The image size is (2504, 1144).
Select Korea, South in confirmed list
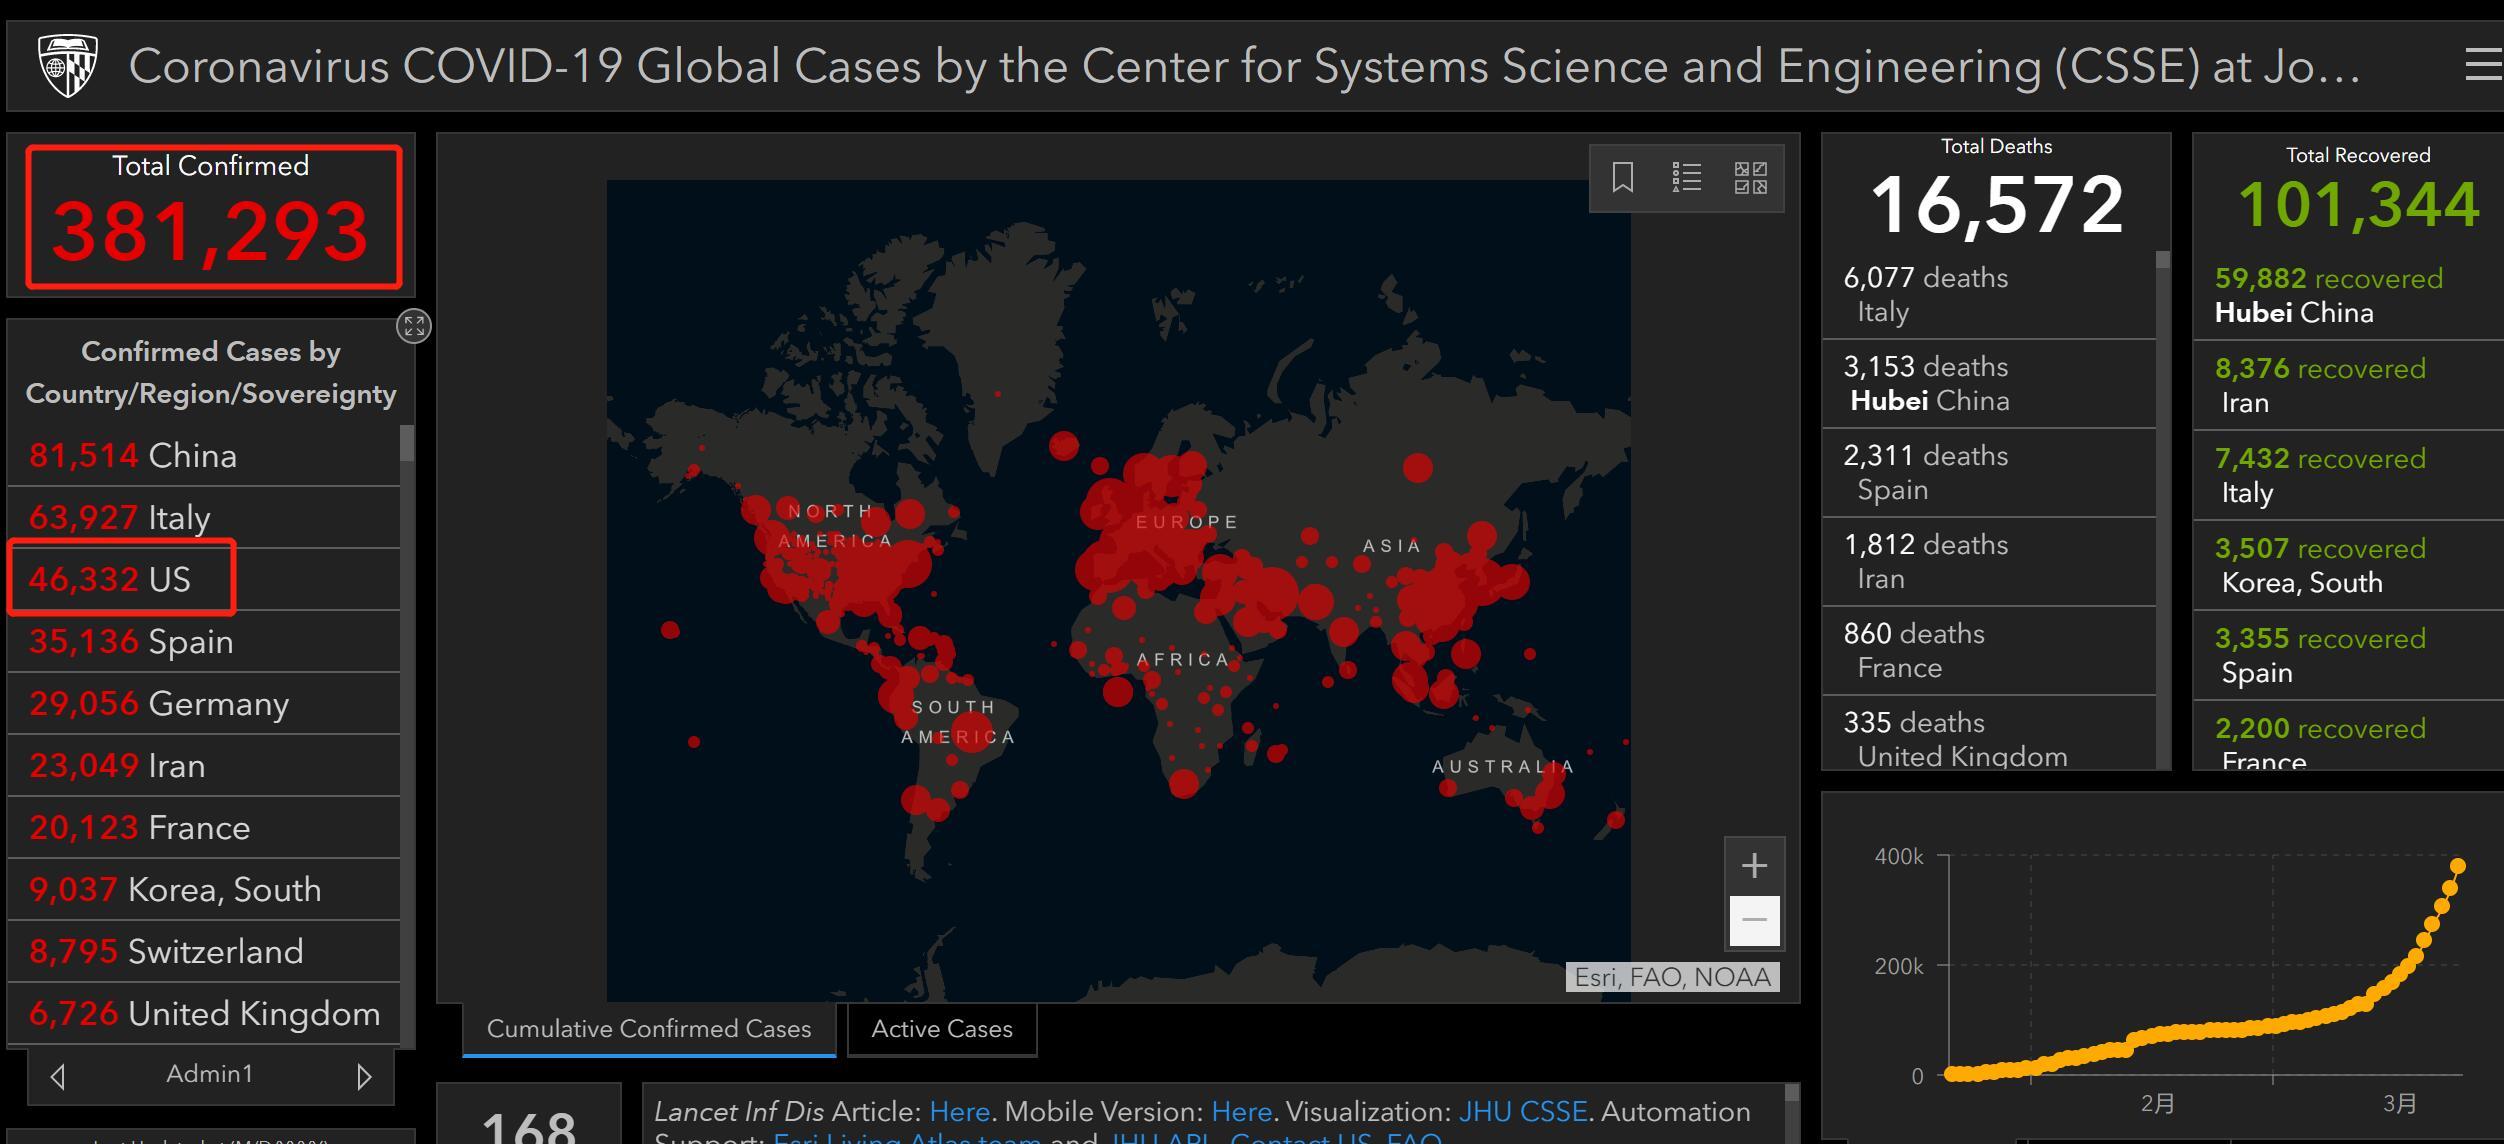coord(204,890)
